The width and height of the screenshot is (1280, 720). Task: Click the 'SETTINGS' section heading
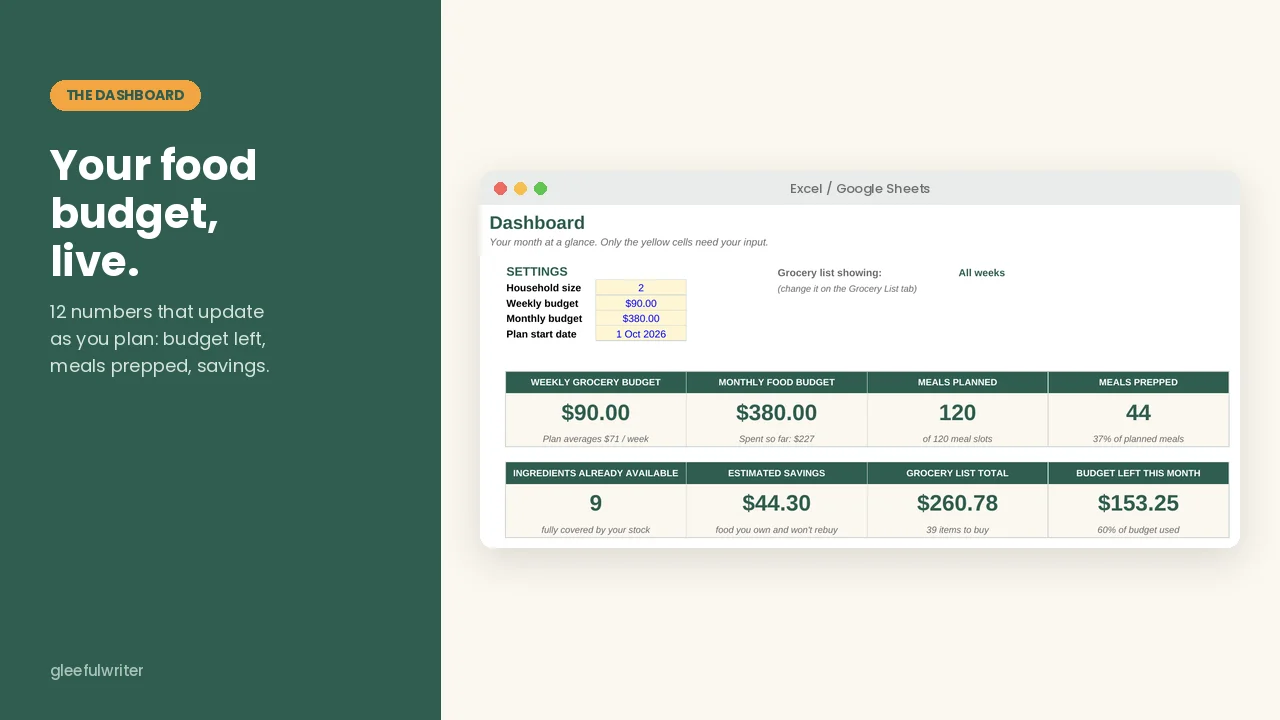click(x=537, y=272)
